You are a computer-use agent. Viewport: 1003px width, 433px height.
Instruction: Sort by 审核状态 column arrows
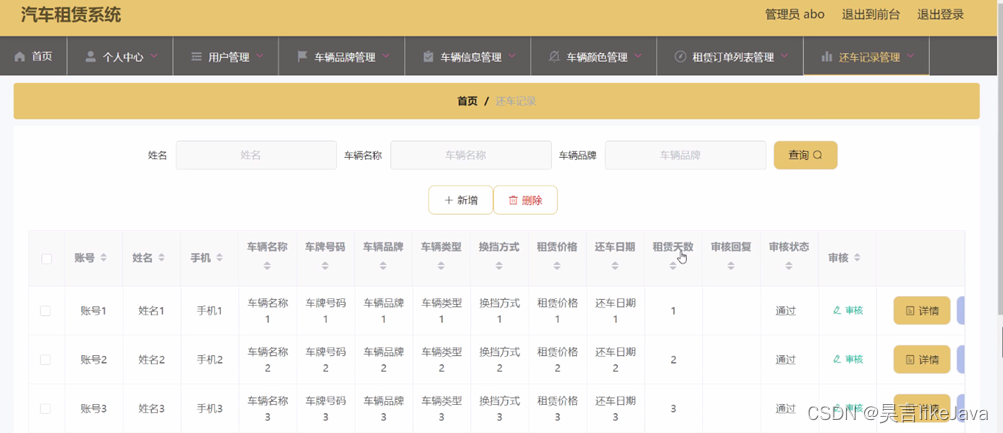(789, 266)
